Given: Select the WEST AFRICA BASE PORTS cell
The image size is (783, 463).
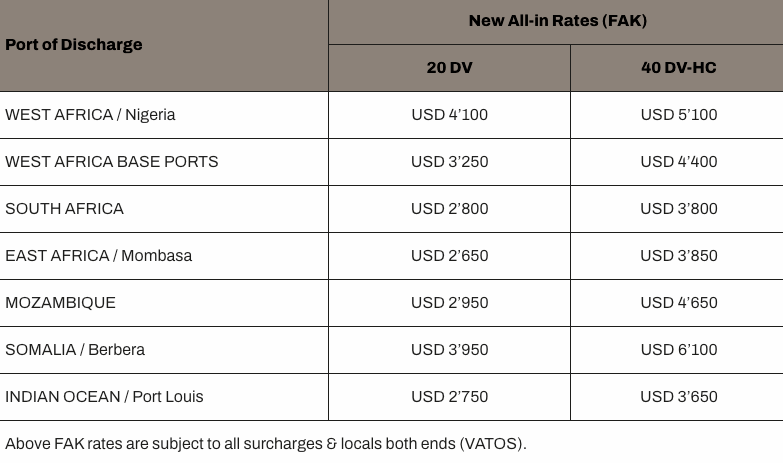Looking at the screenshot, I should pyautogui.click(x=111, y=162).
